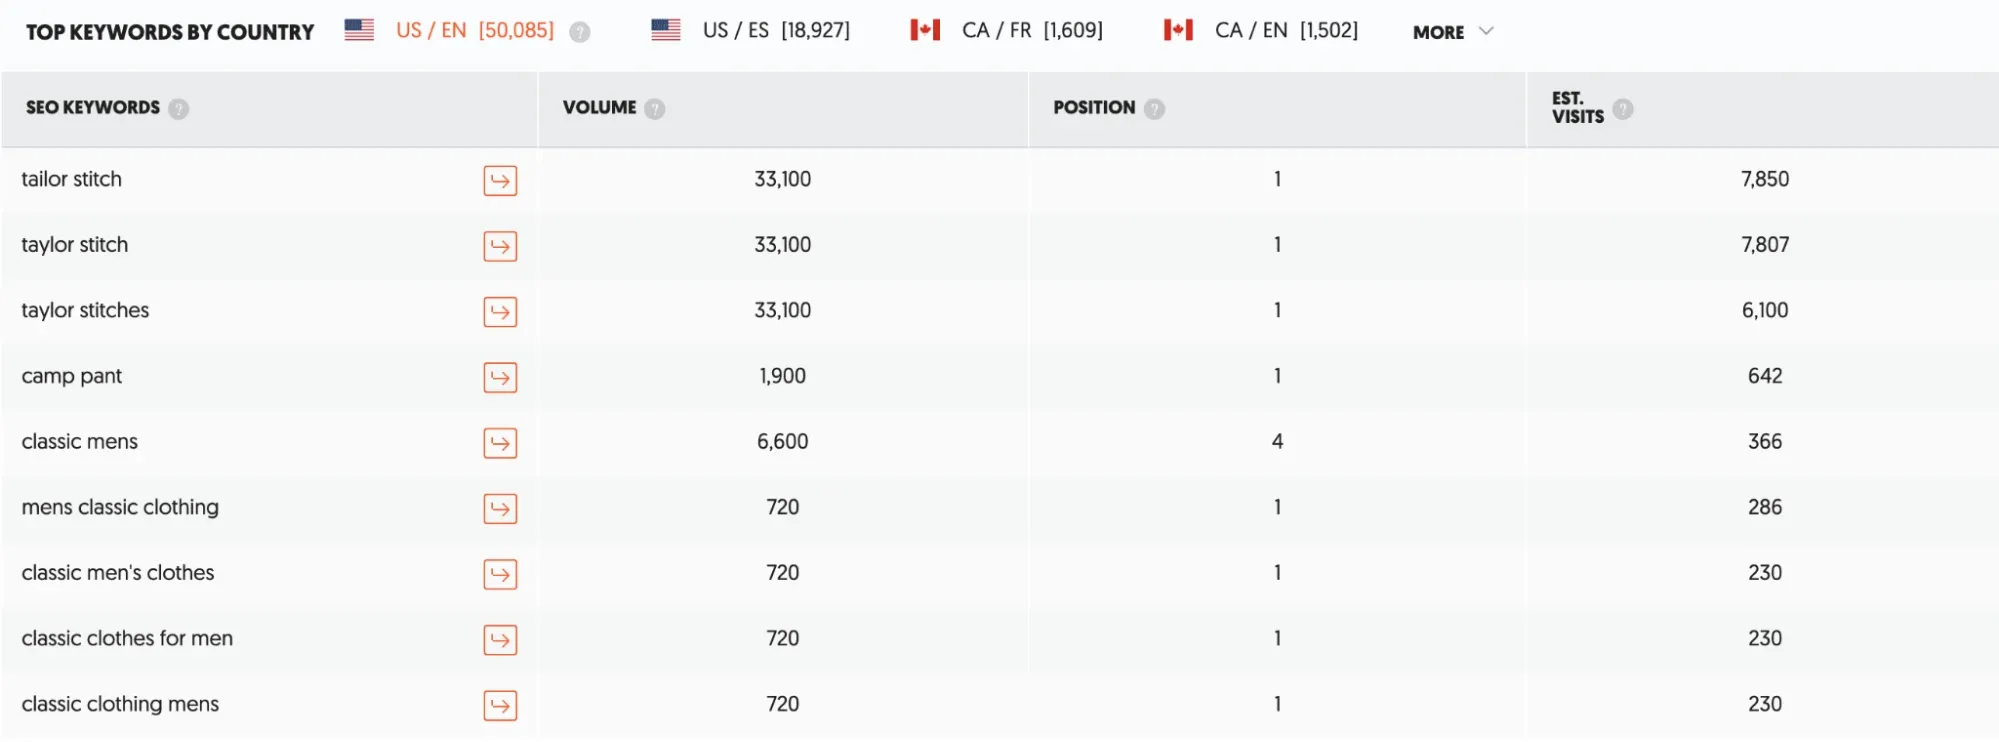Click the 'classic clothes for men' keyword

(x=127, y=638)
